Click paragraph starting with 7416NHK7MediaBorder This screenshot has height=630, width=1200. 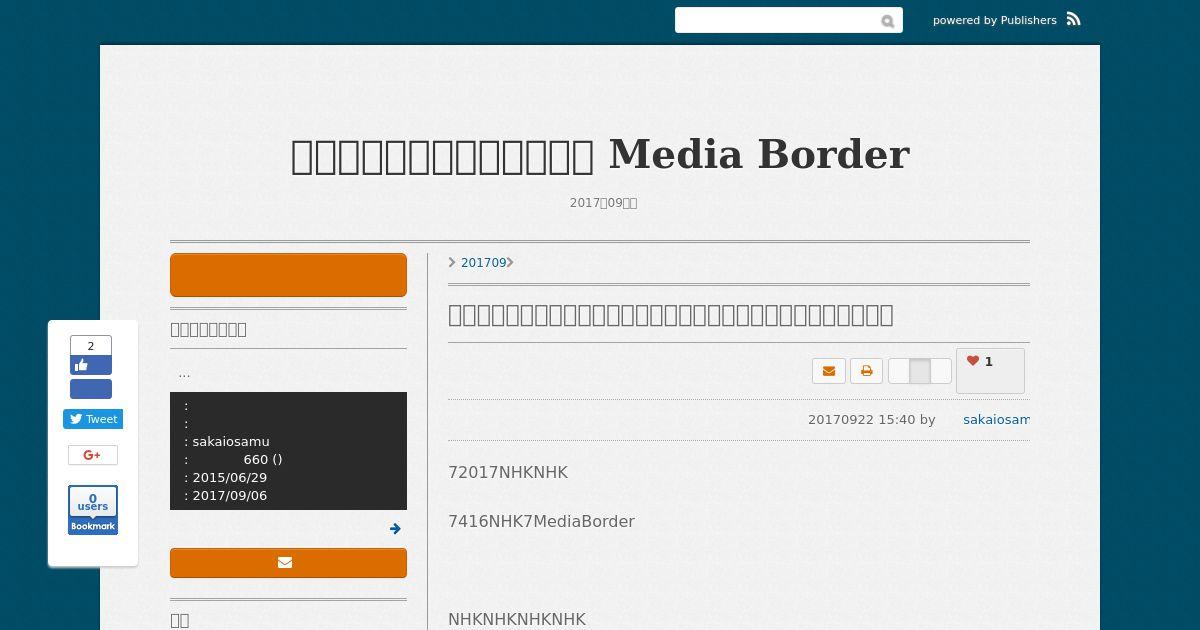click(x=541, y=521)
